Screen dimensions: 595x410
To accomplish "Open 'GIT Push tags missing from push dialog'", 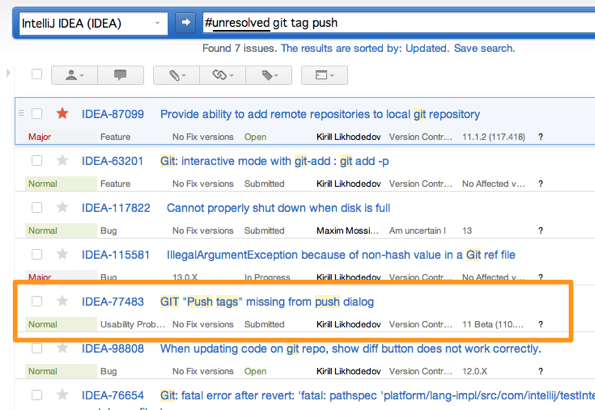I will coord(267,302).
